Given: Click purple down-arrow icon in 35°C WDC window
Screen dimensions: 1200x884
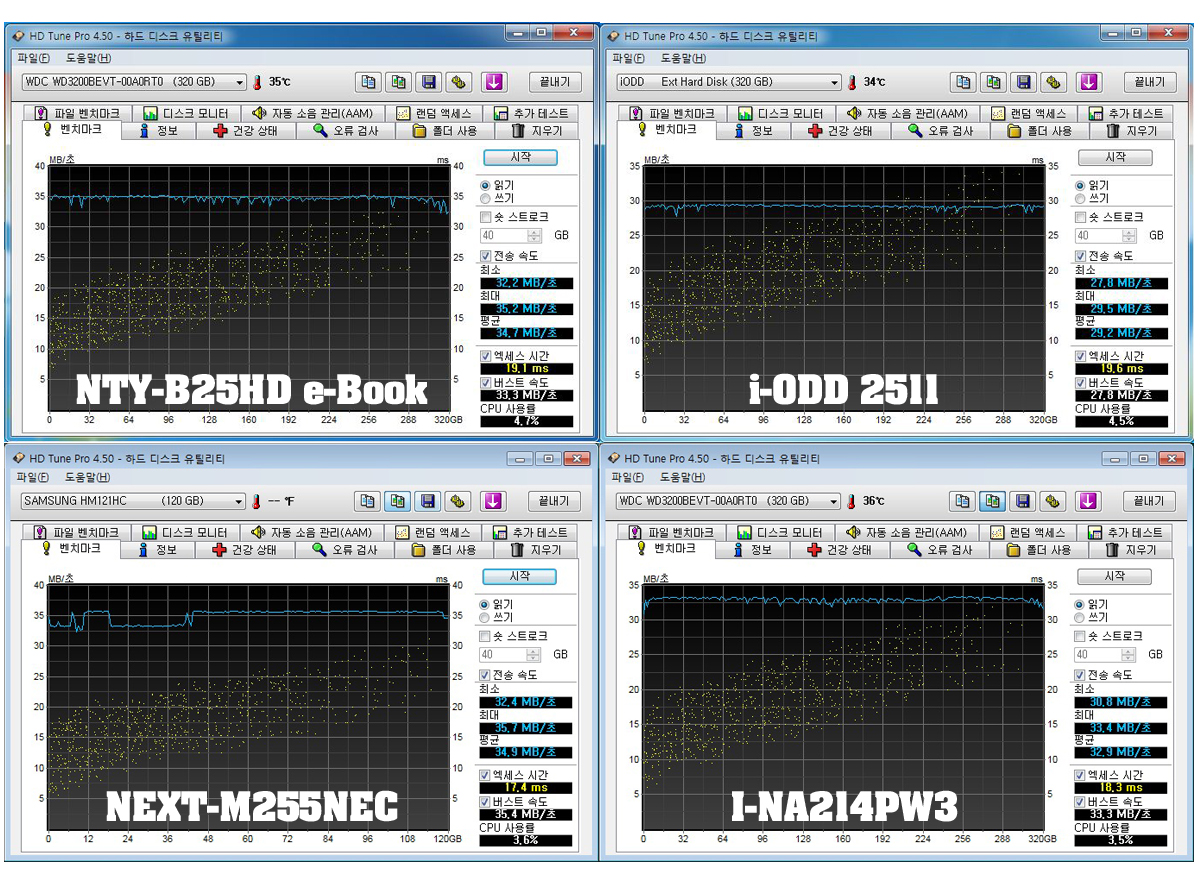Looking at the screenshot, I should (494, 82).
